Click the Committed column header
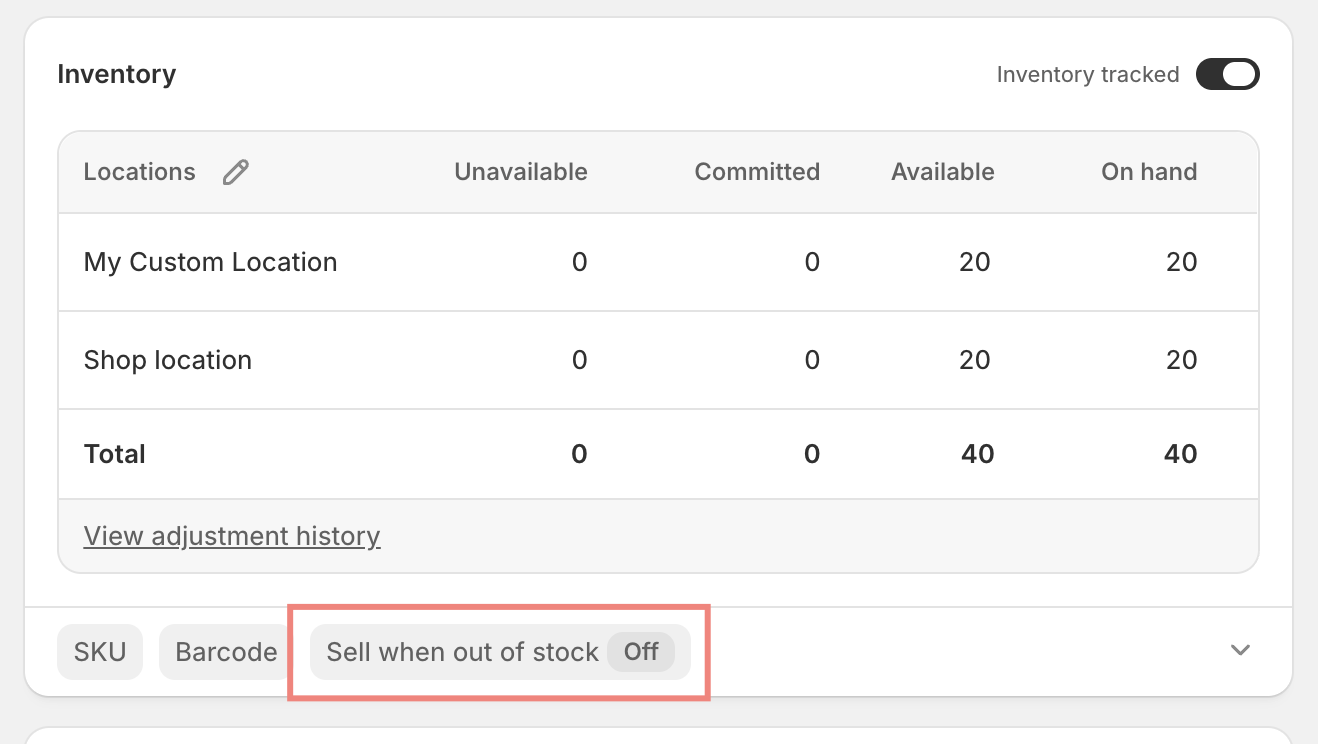Image resolution: width=1318 pixels, height=744 pixels. [x=757, y=172]
